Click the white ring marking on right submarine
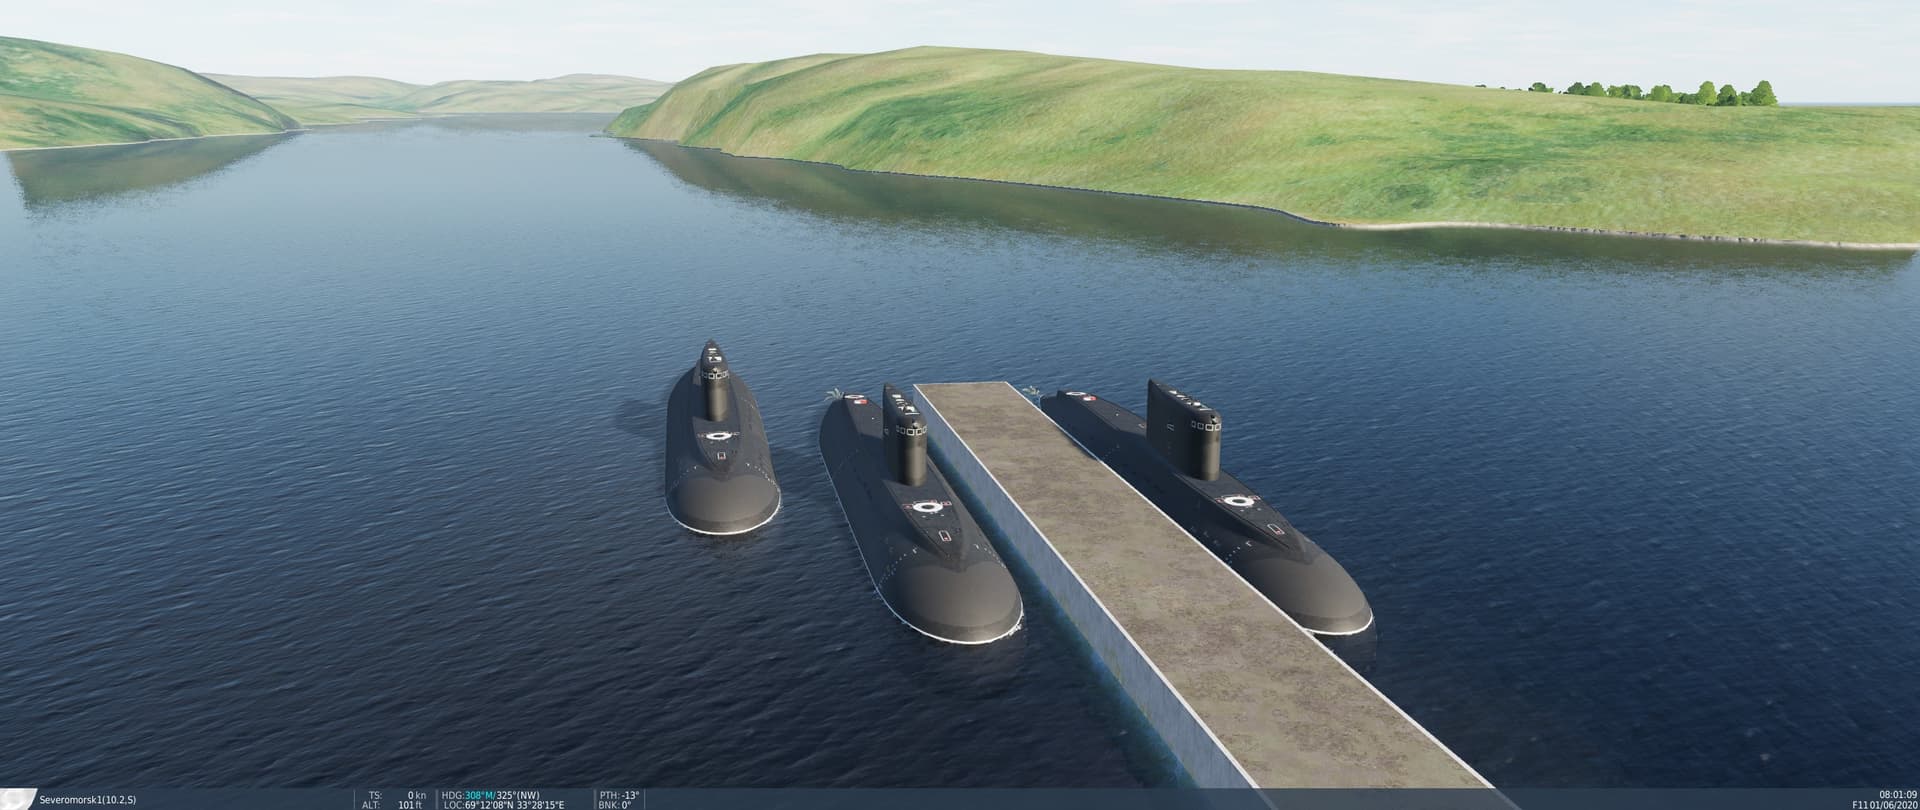Screen dimensions: 1920x810 pyautogui.click(x=1238, y=500)
